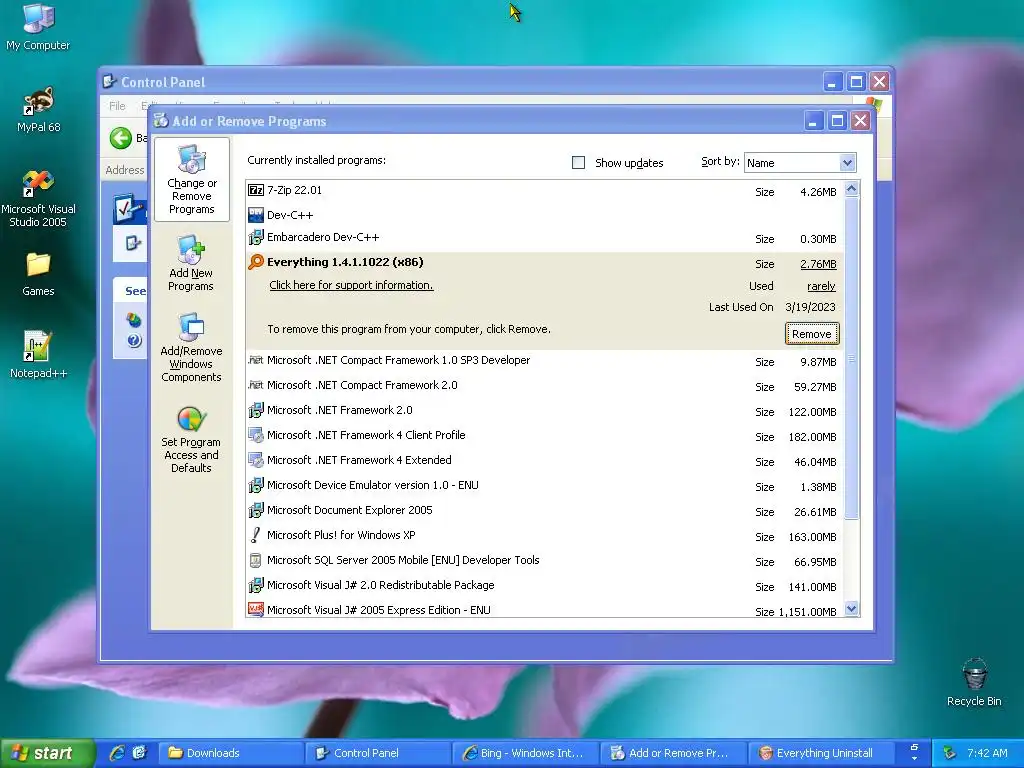Switch to Bing - Windows Internet taskbar button
Image resolution: width=1024 pixels, height=768 pixels.
527,753
